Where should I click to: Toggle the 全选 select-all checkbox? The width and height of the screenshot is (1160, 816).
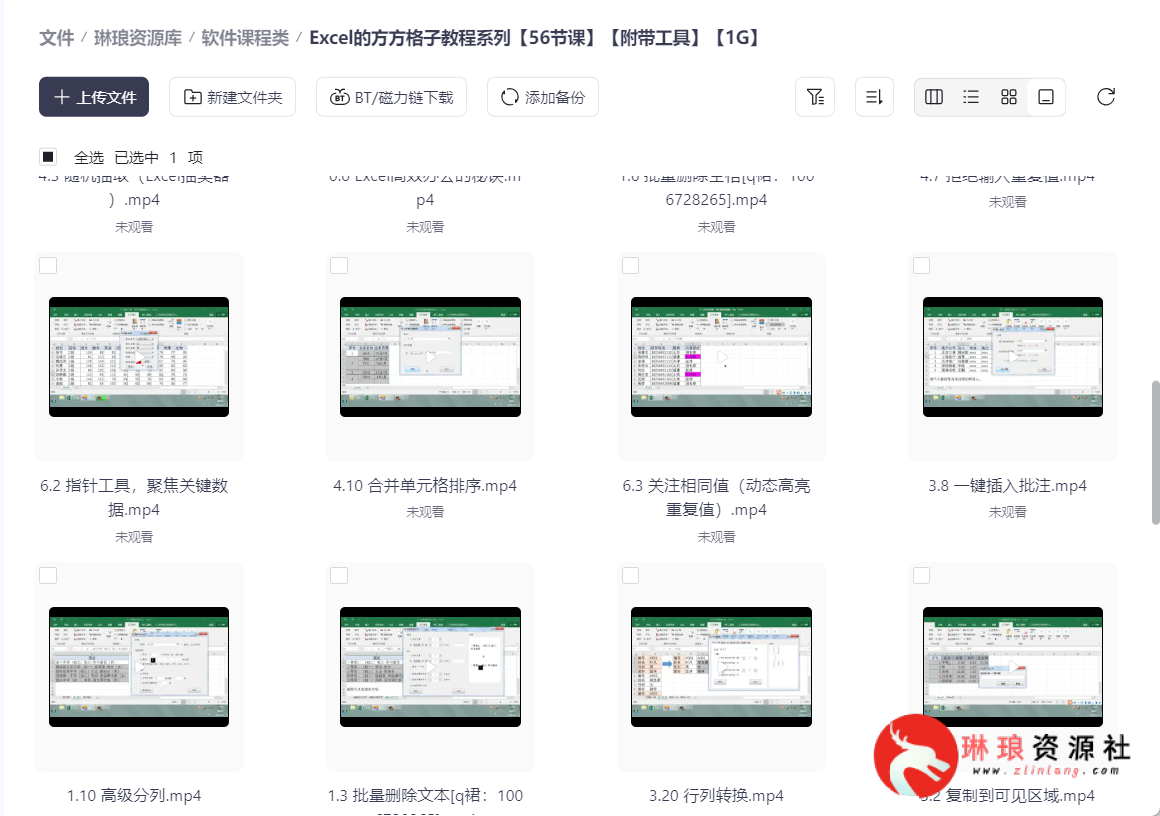coord(48,157)
